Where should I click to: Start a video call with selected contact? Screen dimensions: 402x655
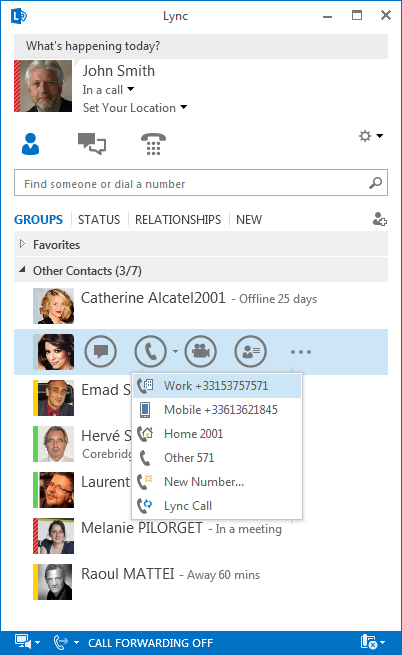[x=201, y=351]
